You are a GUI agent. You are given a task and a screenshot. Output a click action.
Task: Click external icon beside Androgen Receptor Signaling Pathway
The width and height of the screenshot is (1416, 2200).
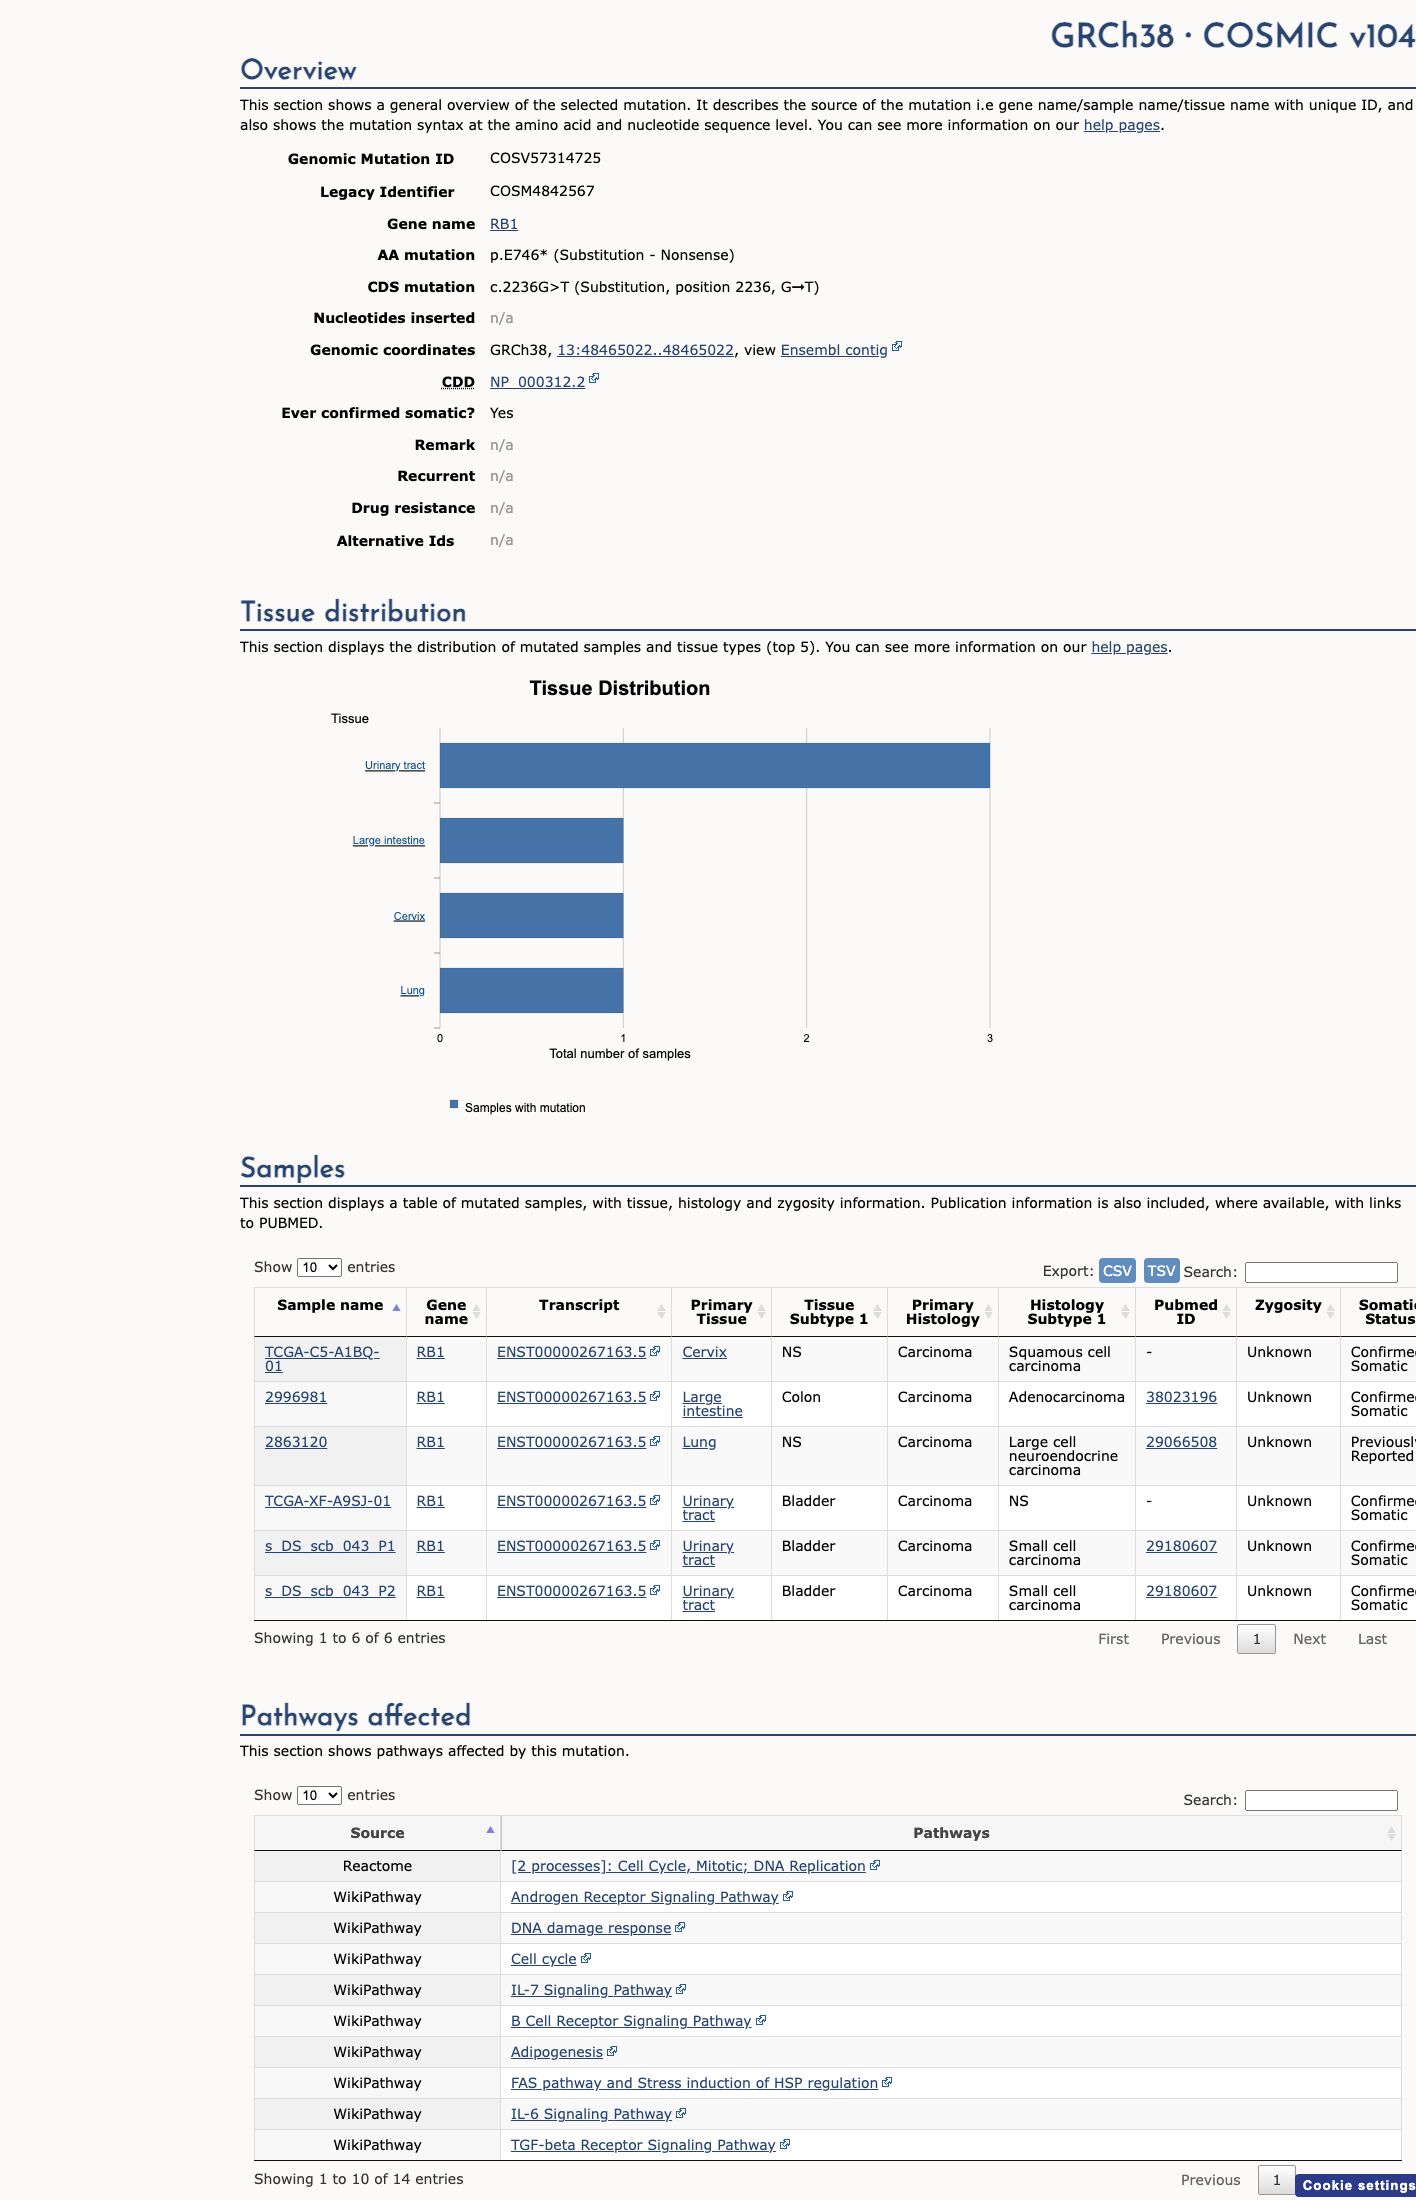click(788, 1896)
